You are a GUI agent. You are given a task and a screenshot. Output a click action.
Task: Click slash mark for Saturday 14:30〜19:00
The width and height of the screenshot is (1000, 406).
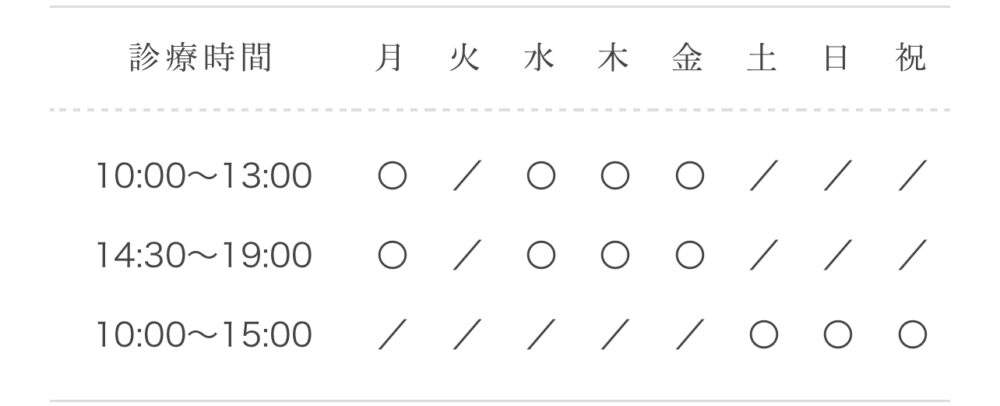point(764,255)
